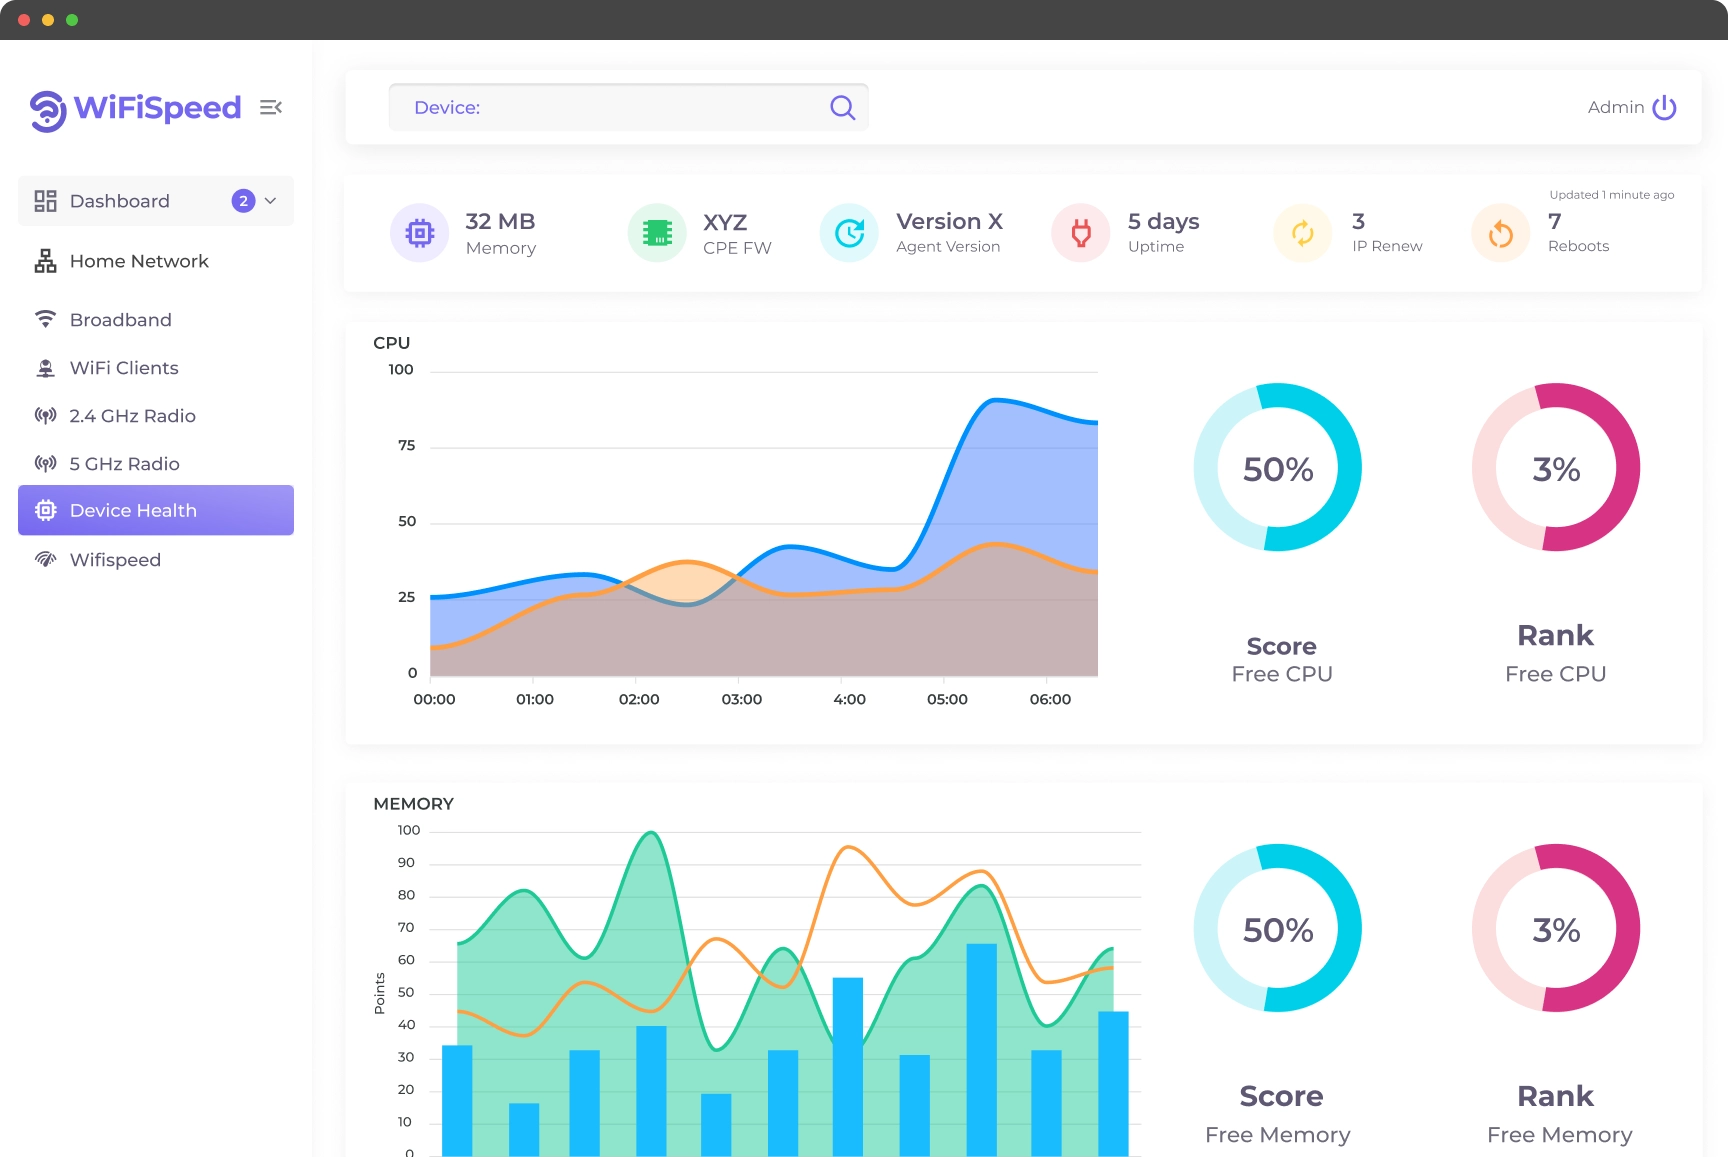
Task: Click the XYZ CPE FW value
Action: (725, 222)
